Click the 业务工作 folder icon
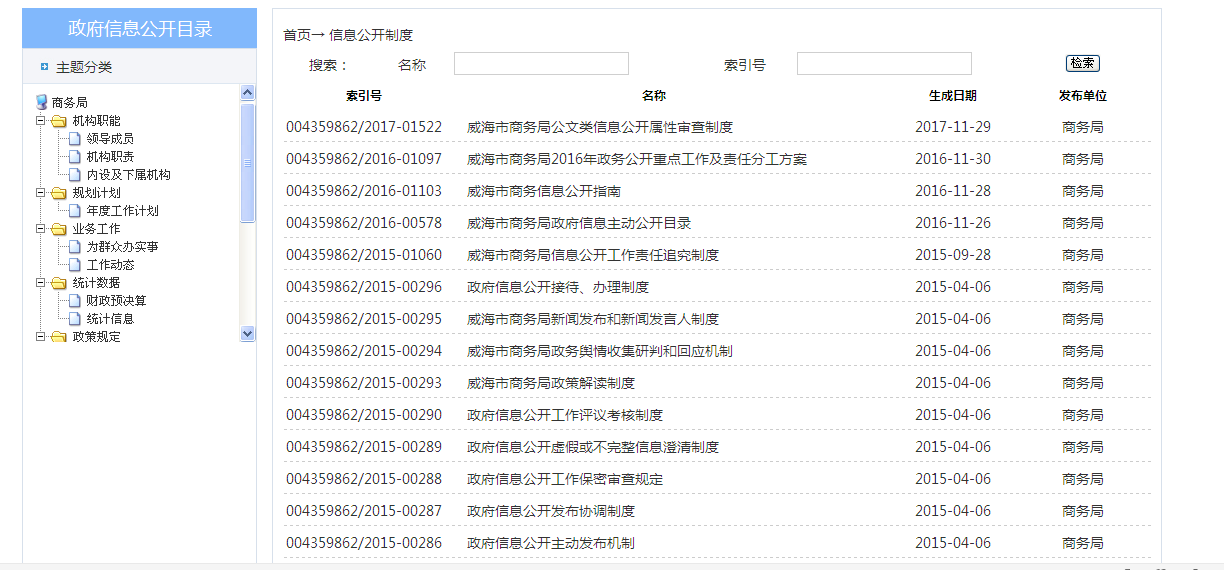 coord(58,229)
